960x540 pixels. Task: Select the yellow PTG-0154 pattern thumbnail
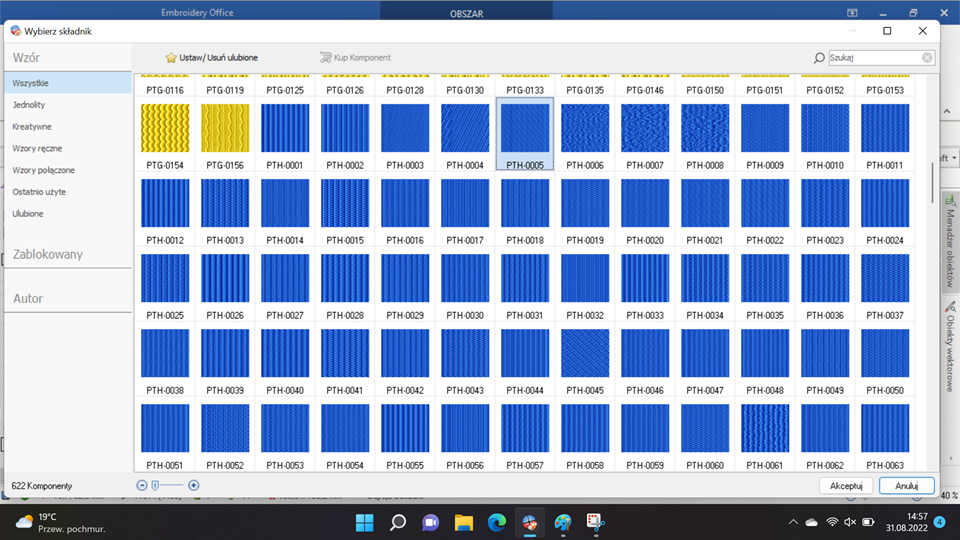165,128
